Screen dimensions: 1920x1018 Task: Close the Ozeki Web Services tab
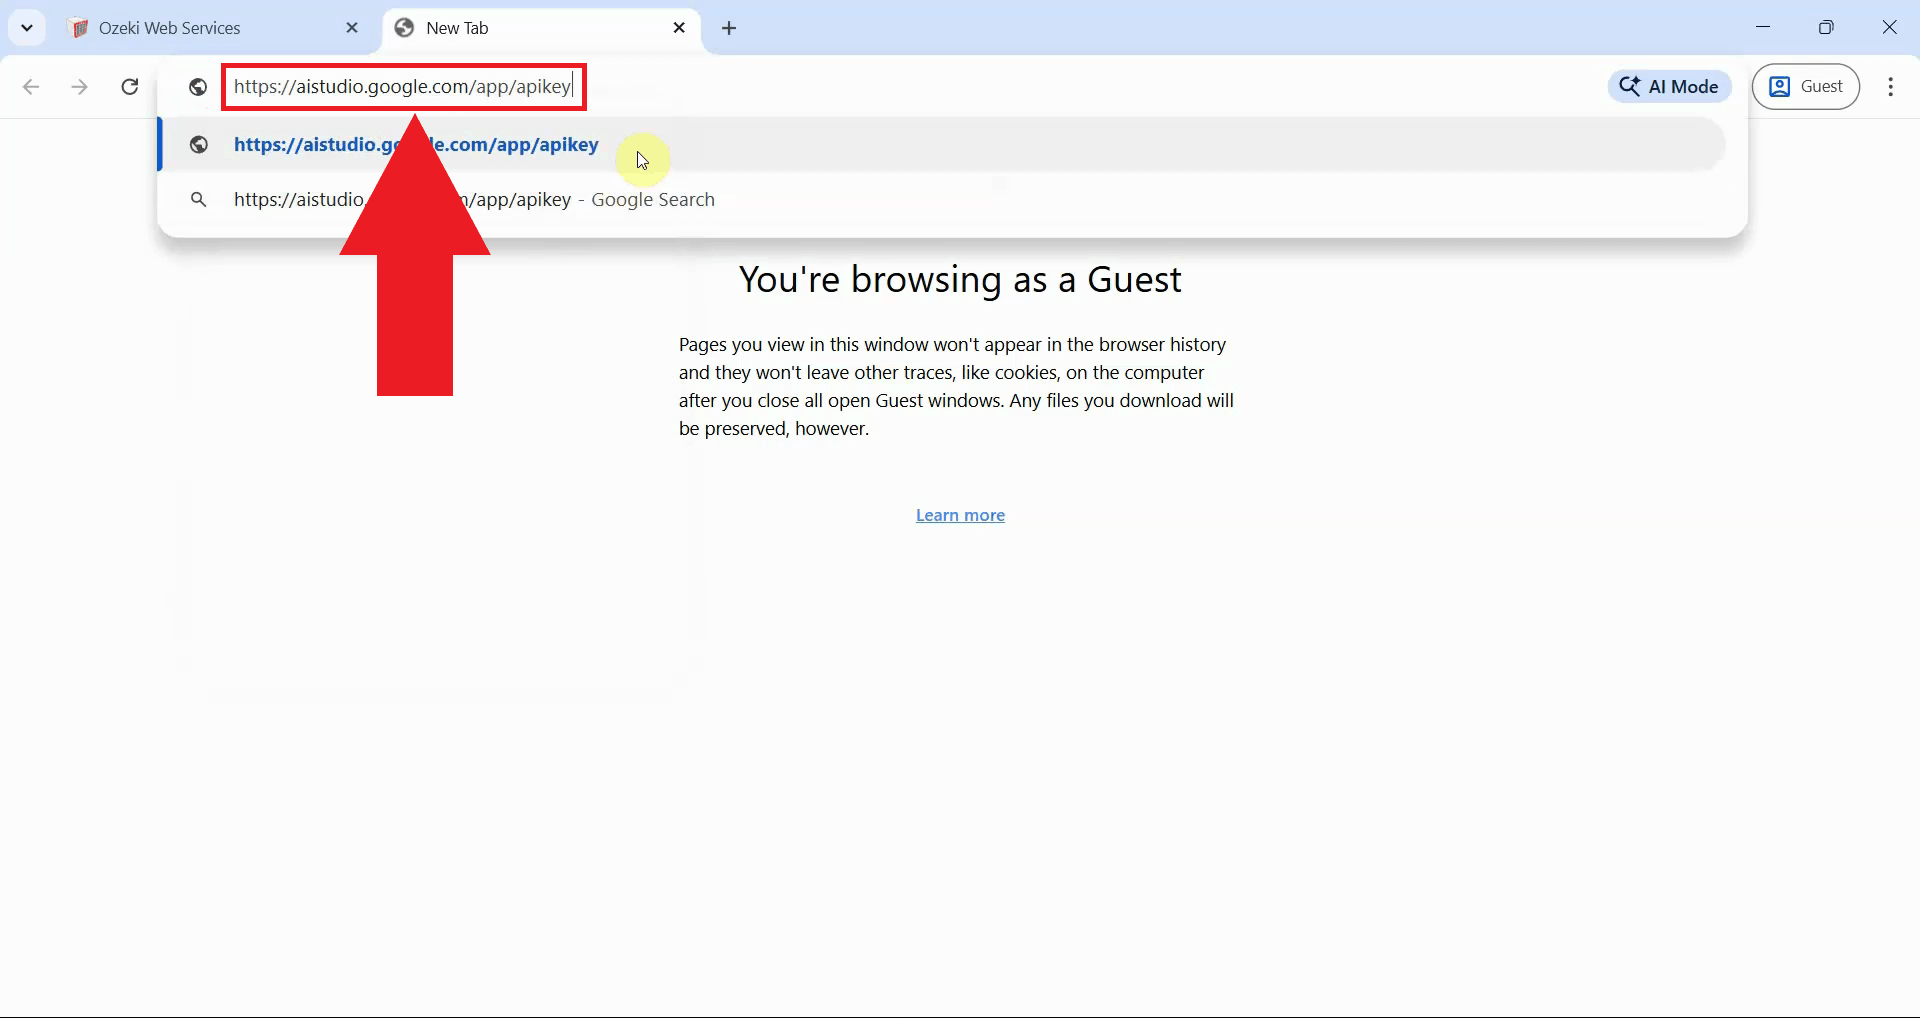pos(352,27)
